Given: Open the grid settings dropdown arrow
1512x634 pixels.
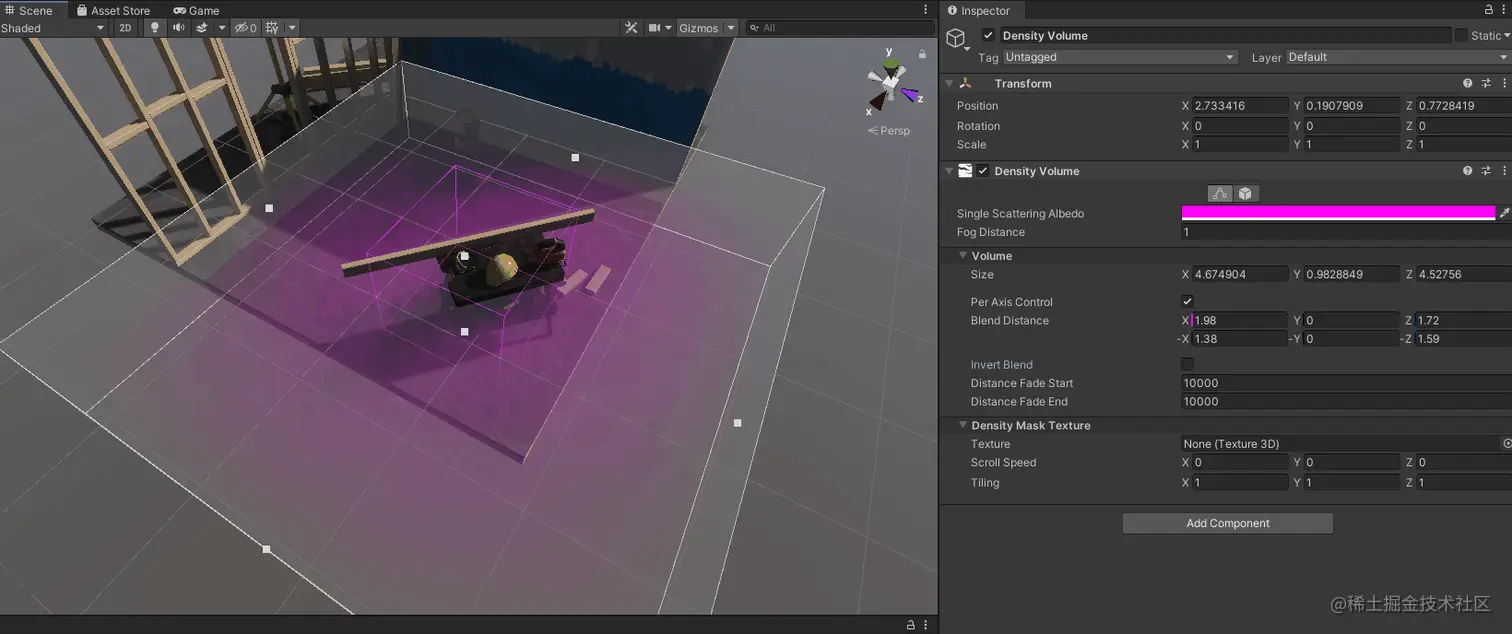Looking at the screenshot, I should 292,28.
